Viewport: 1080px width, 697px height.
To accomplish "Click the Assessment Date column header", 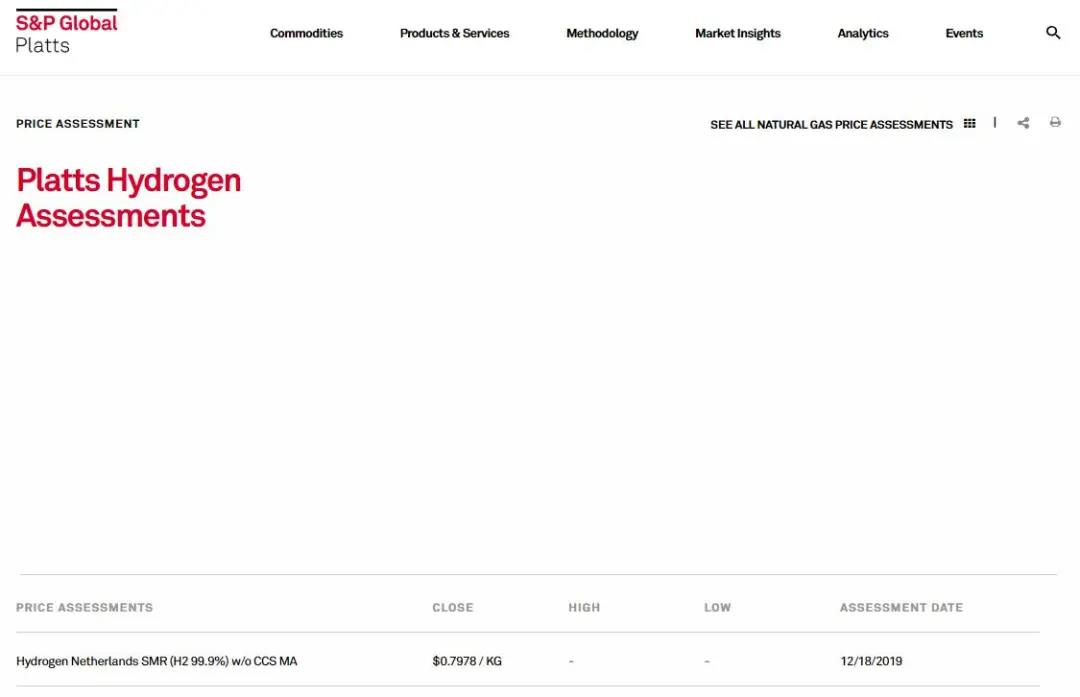I will click(901, 607).
